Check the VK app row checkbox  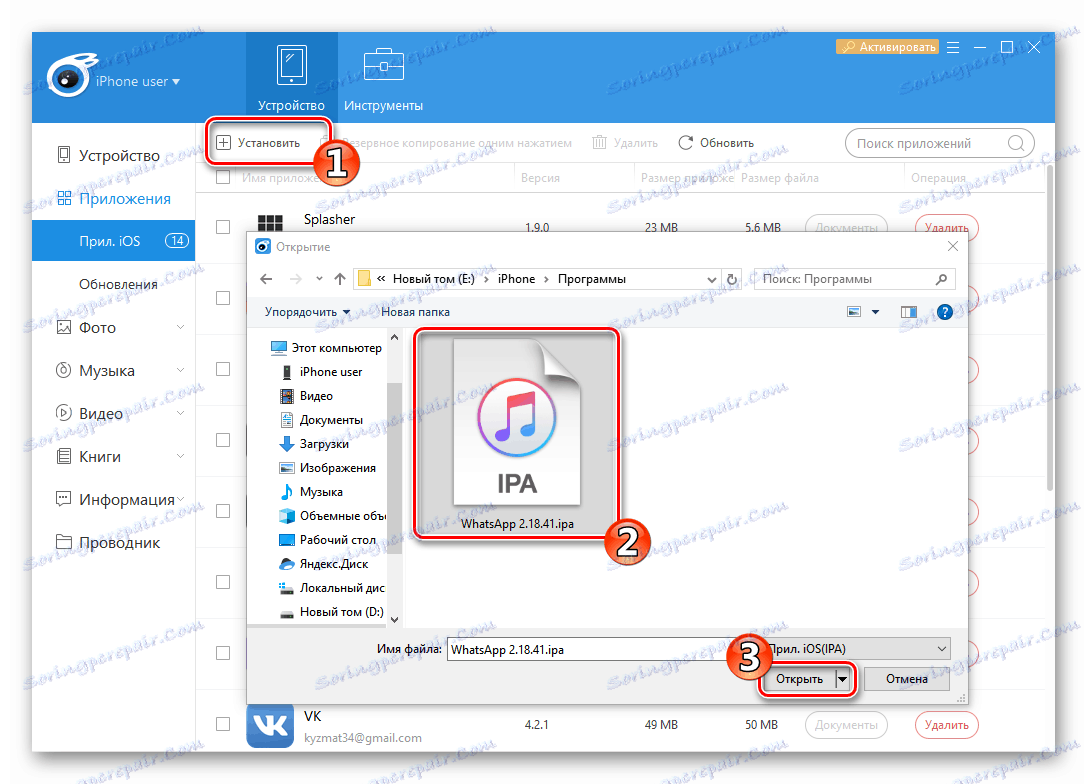click(x=223, y=724)
